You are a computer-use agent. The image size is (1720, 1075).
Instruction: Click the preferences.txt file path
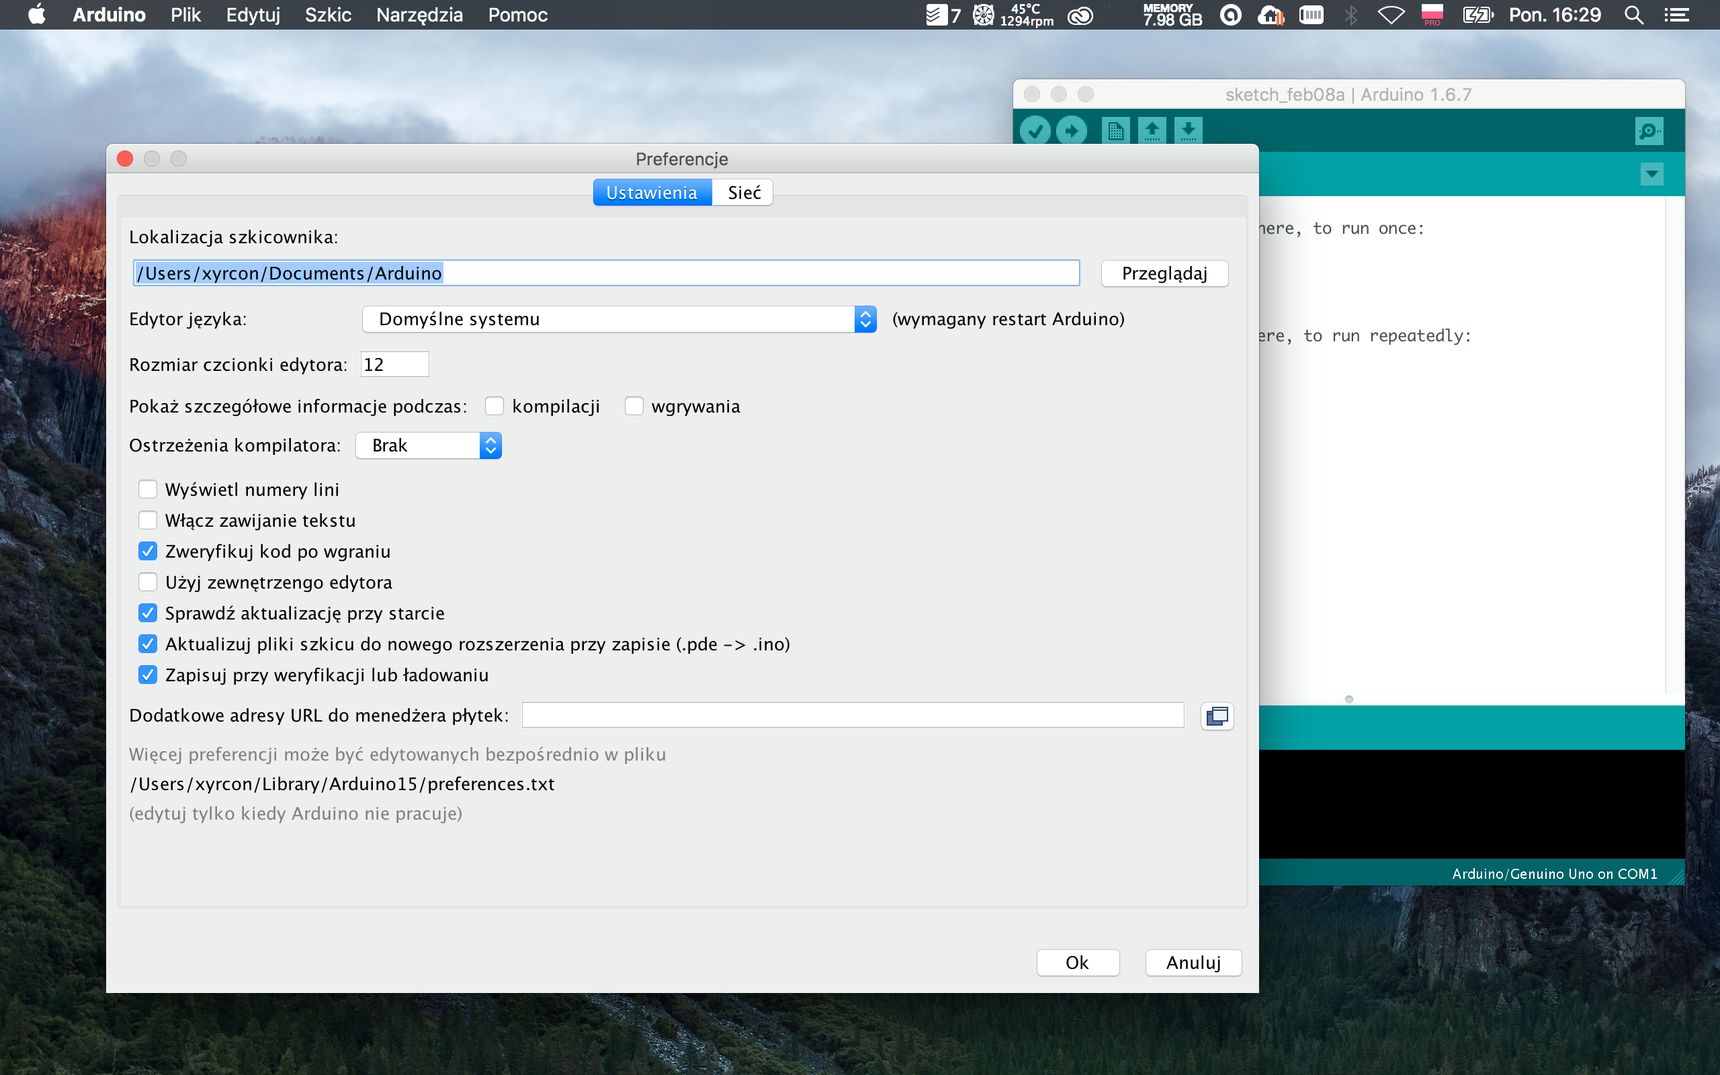[342, 784]
